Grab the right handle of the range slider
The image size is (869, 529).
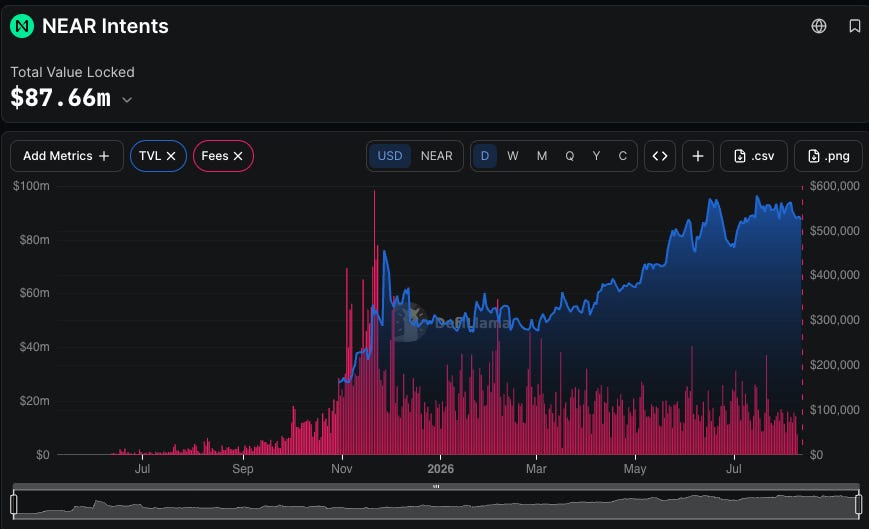pyautogui.click(x=858, y=504)
